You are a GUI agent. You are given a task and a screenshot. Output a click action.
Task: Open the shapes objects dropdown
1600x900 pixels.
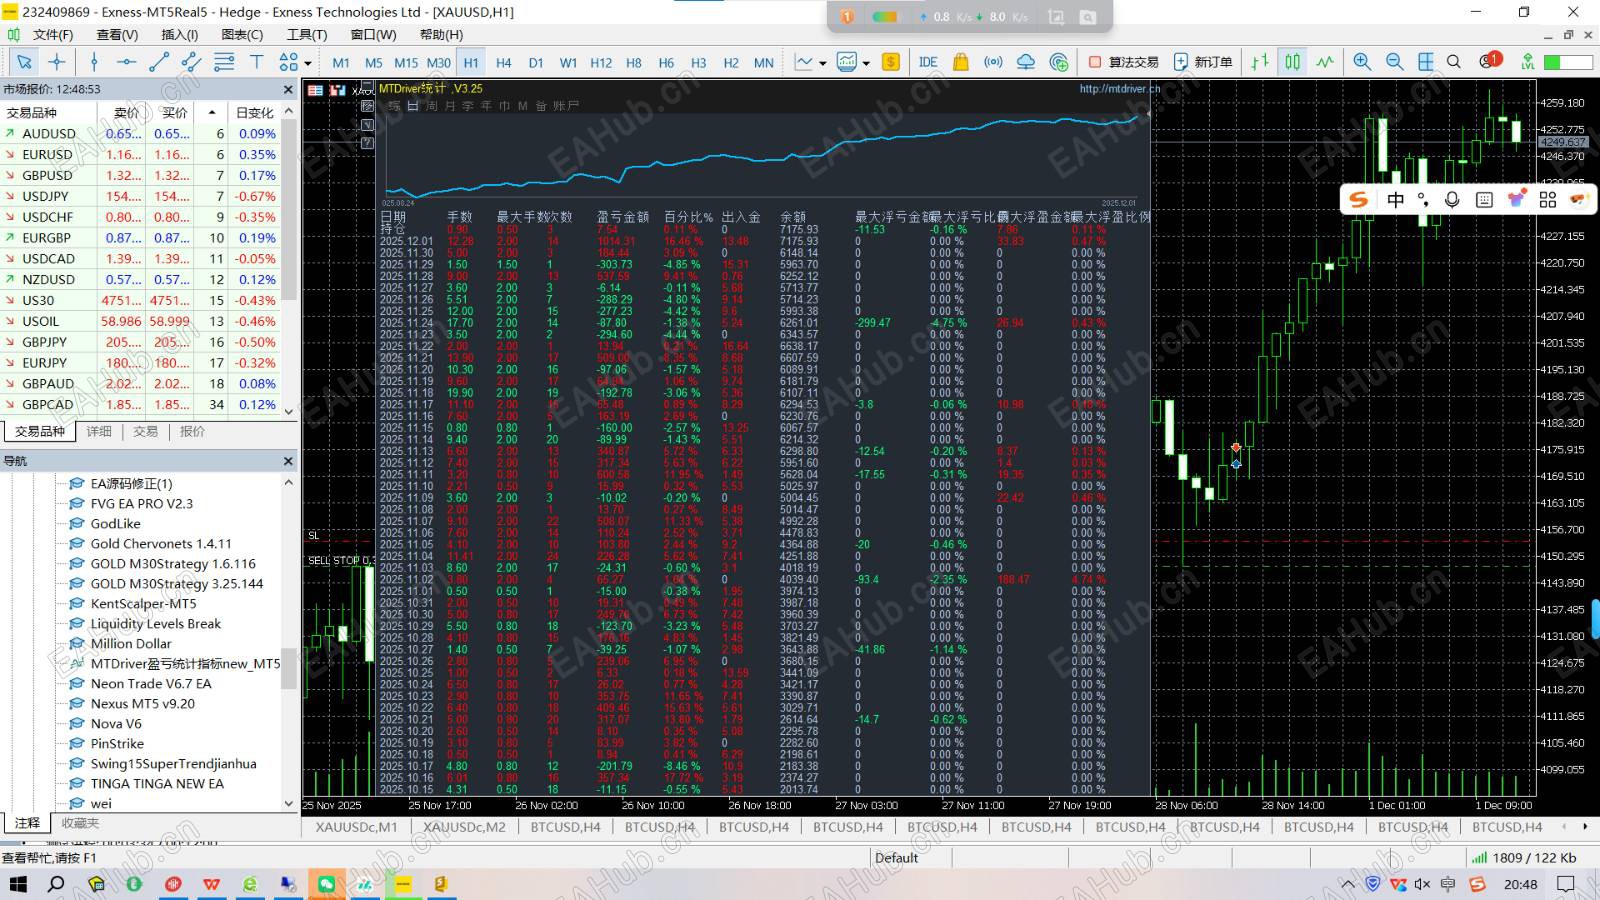click(x=295, y=62)
